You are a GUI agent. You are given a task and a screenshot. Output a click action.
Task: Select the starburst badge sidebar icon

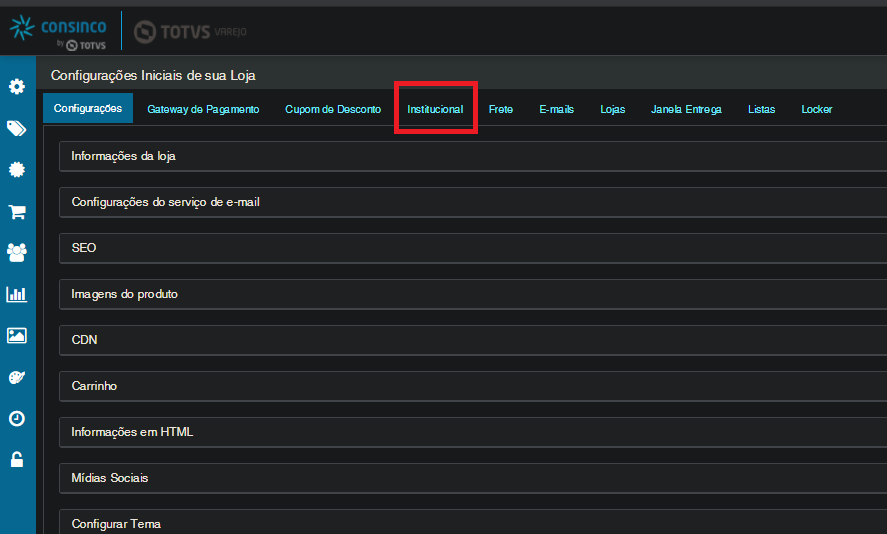pyautogui.click(x=17, y=170)
